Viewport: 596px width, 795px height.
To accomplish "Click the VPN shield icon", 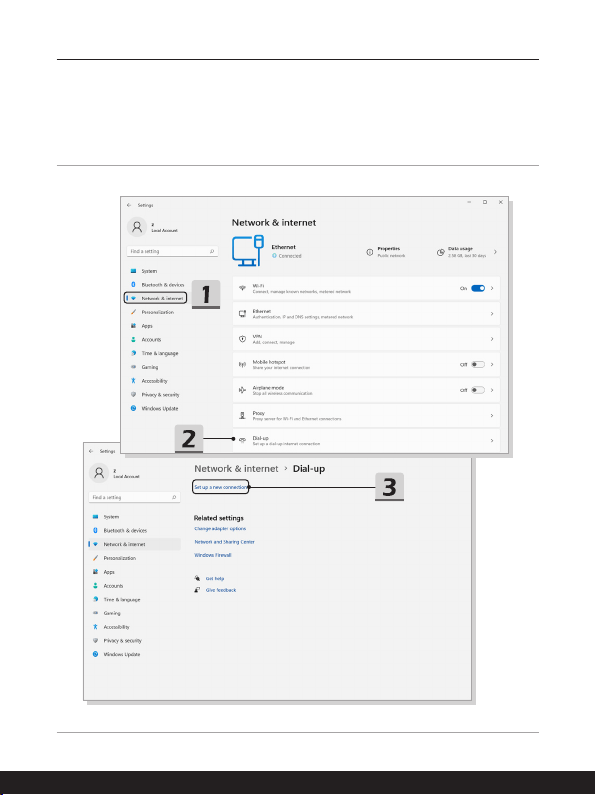I will [x=242, y=339].
